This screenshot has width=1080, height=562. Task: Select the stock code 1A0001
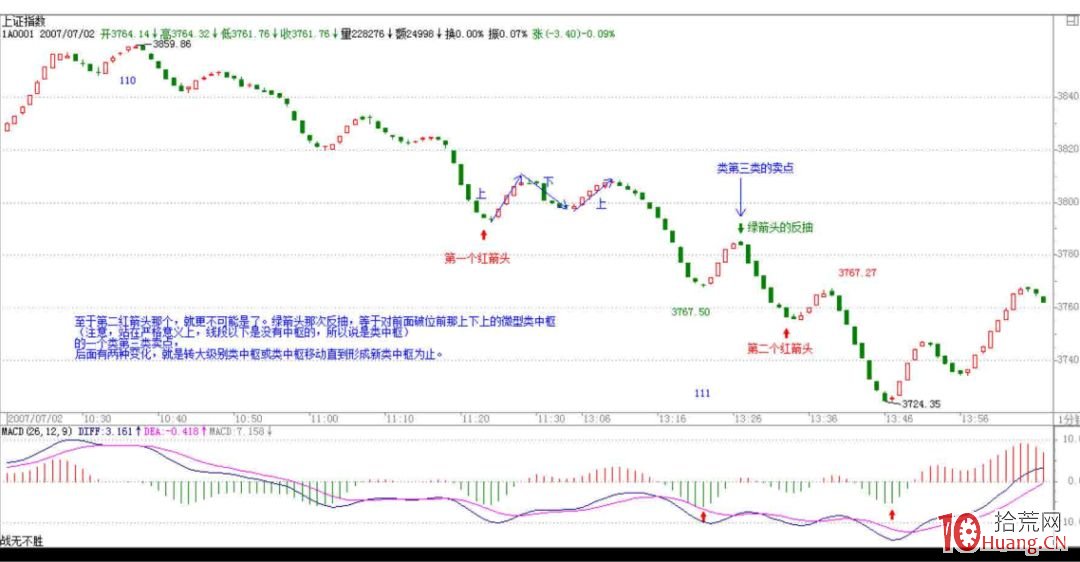(18, 34)
